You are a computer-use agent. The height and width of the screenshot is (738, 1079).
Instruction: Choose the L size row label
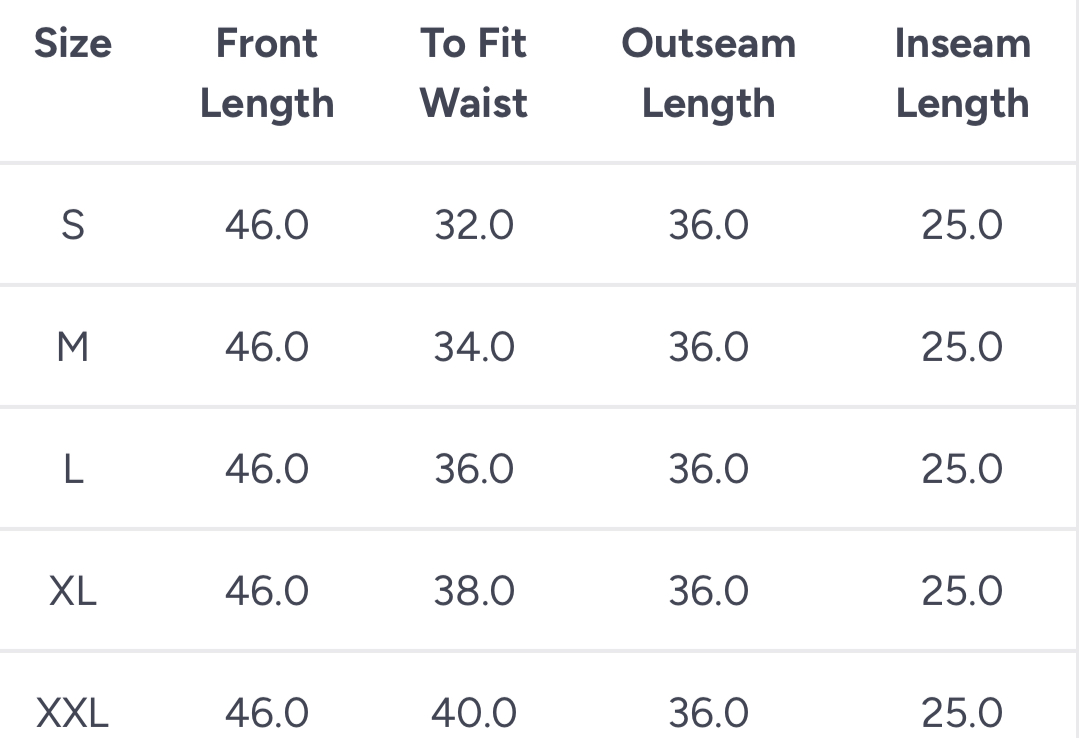pos(72,470)
